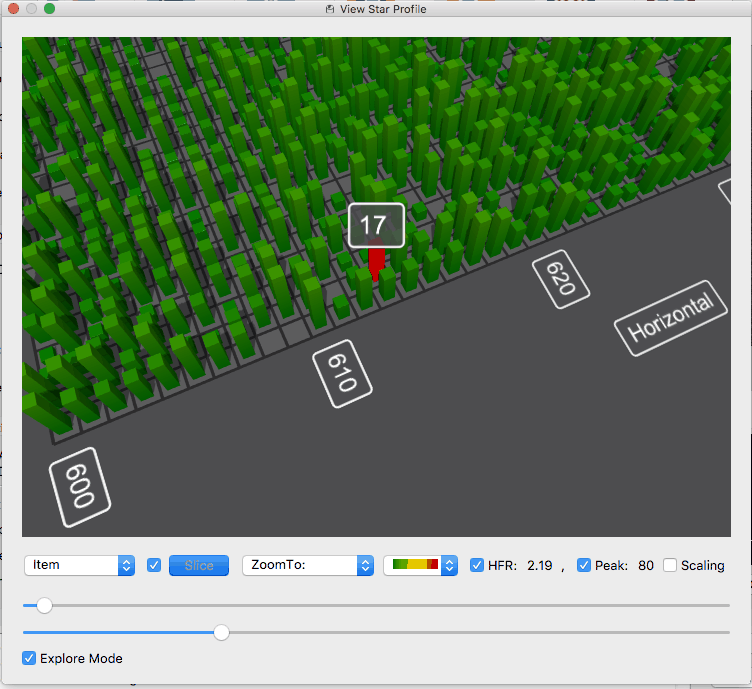
Task: Expand the ZoomTo dropdown
Action: pos(307,565)
